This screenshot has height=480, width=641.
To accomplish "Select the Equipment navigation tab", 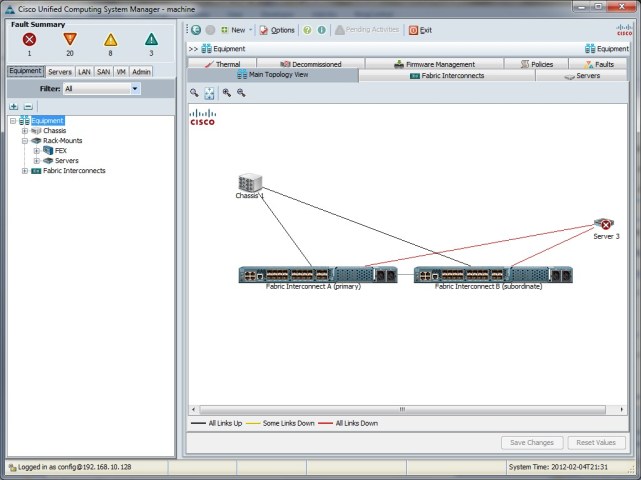I will pos(25,71).
